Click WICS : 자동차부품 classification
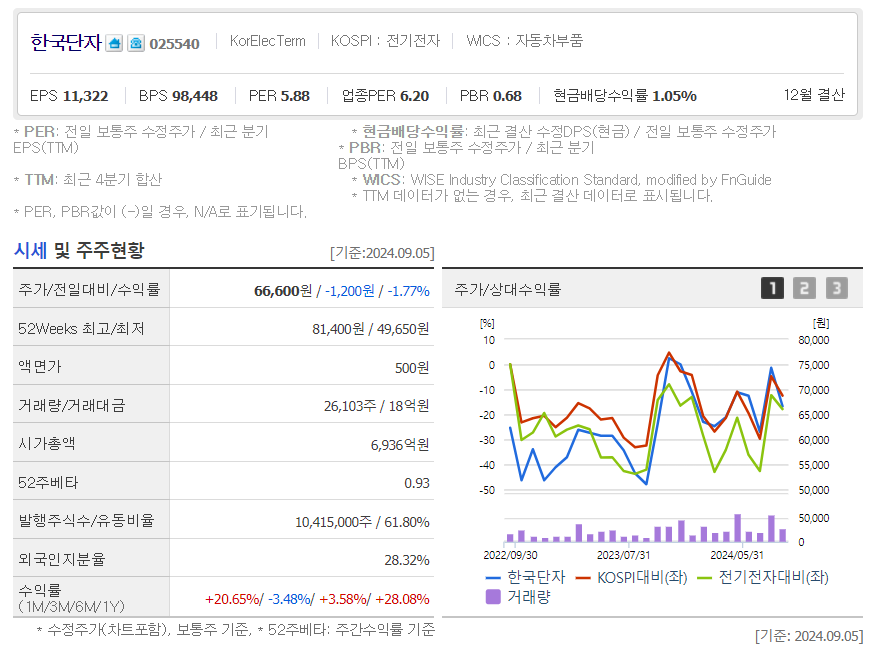Screen dimensions: 882x649 click(x=524, y=41)
